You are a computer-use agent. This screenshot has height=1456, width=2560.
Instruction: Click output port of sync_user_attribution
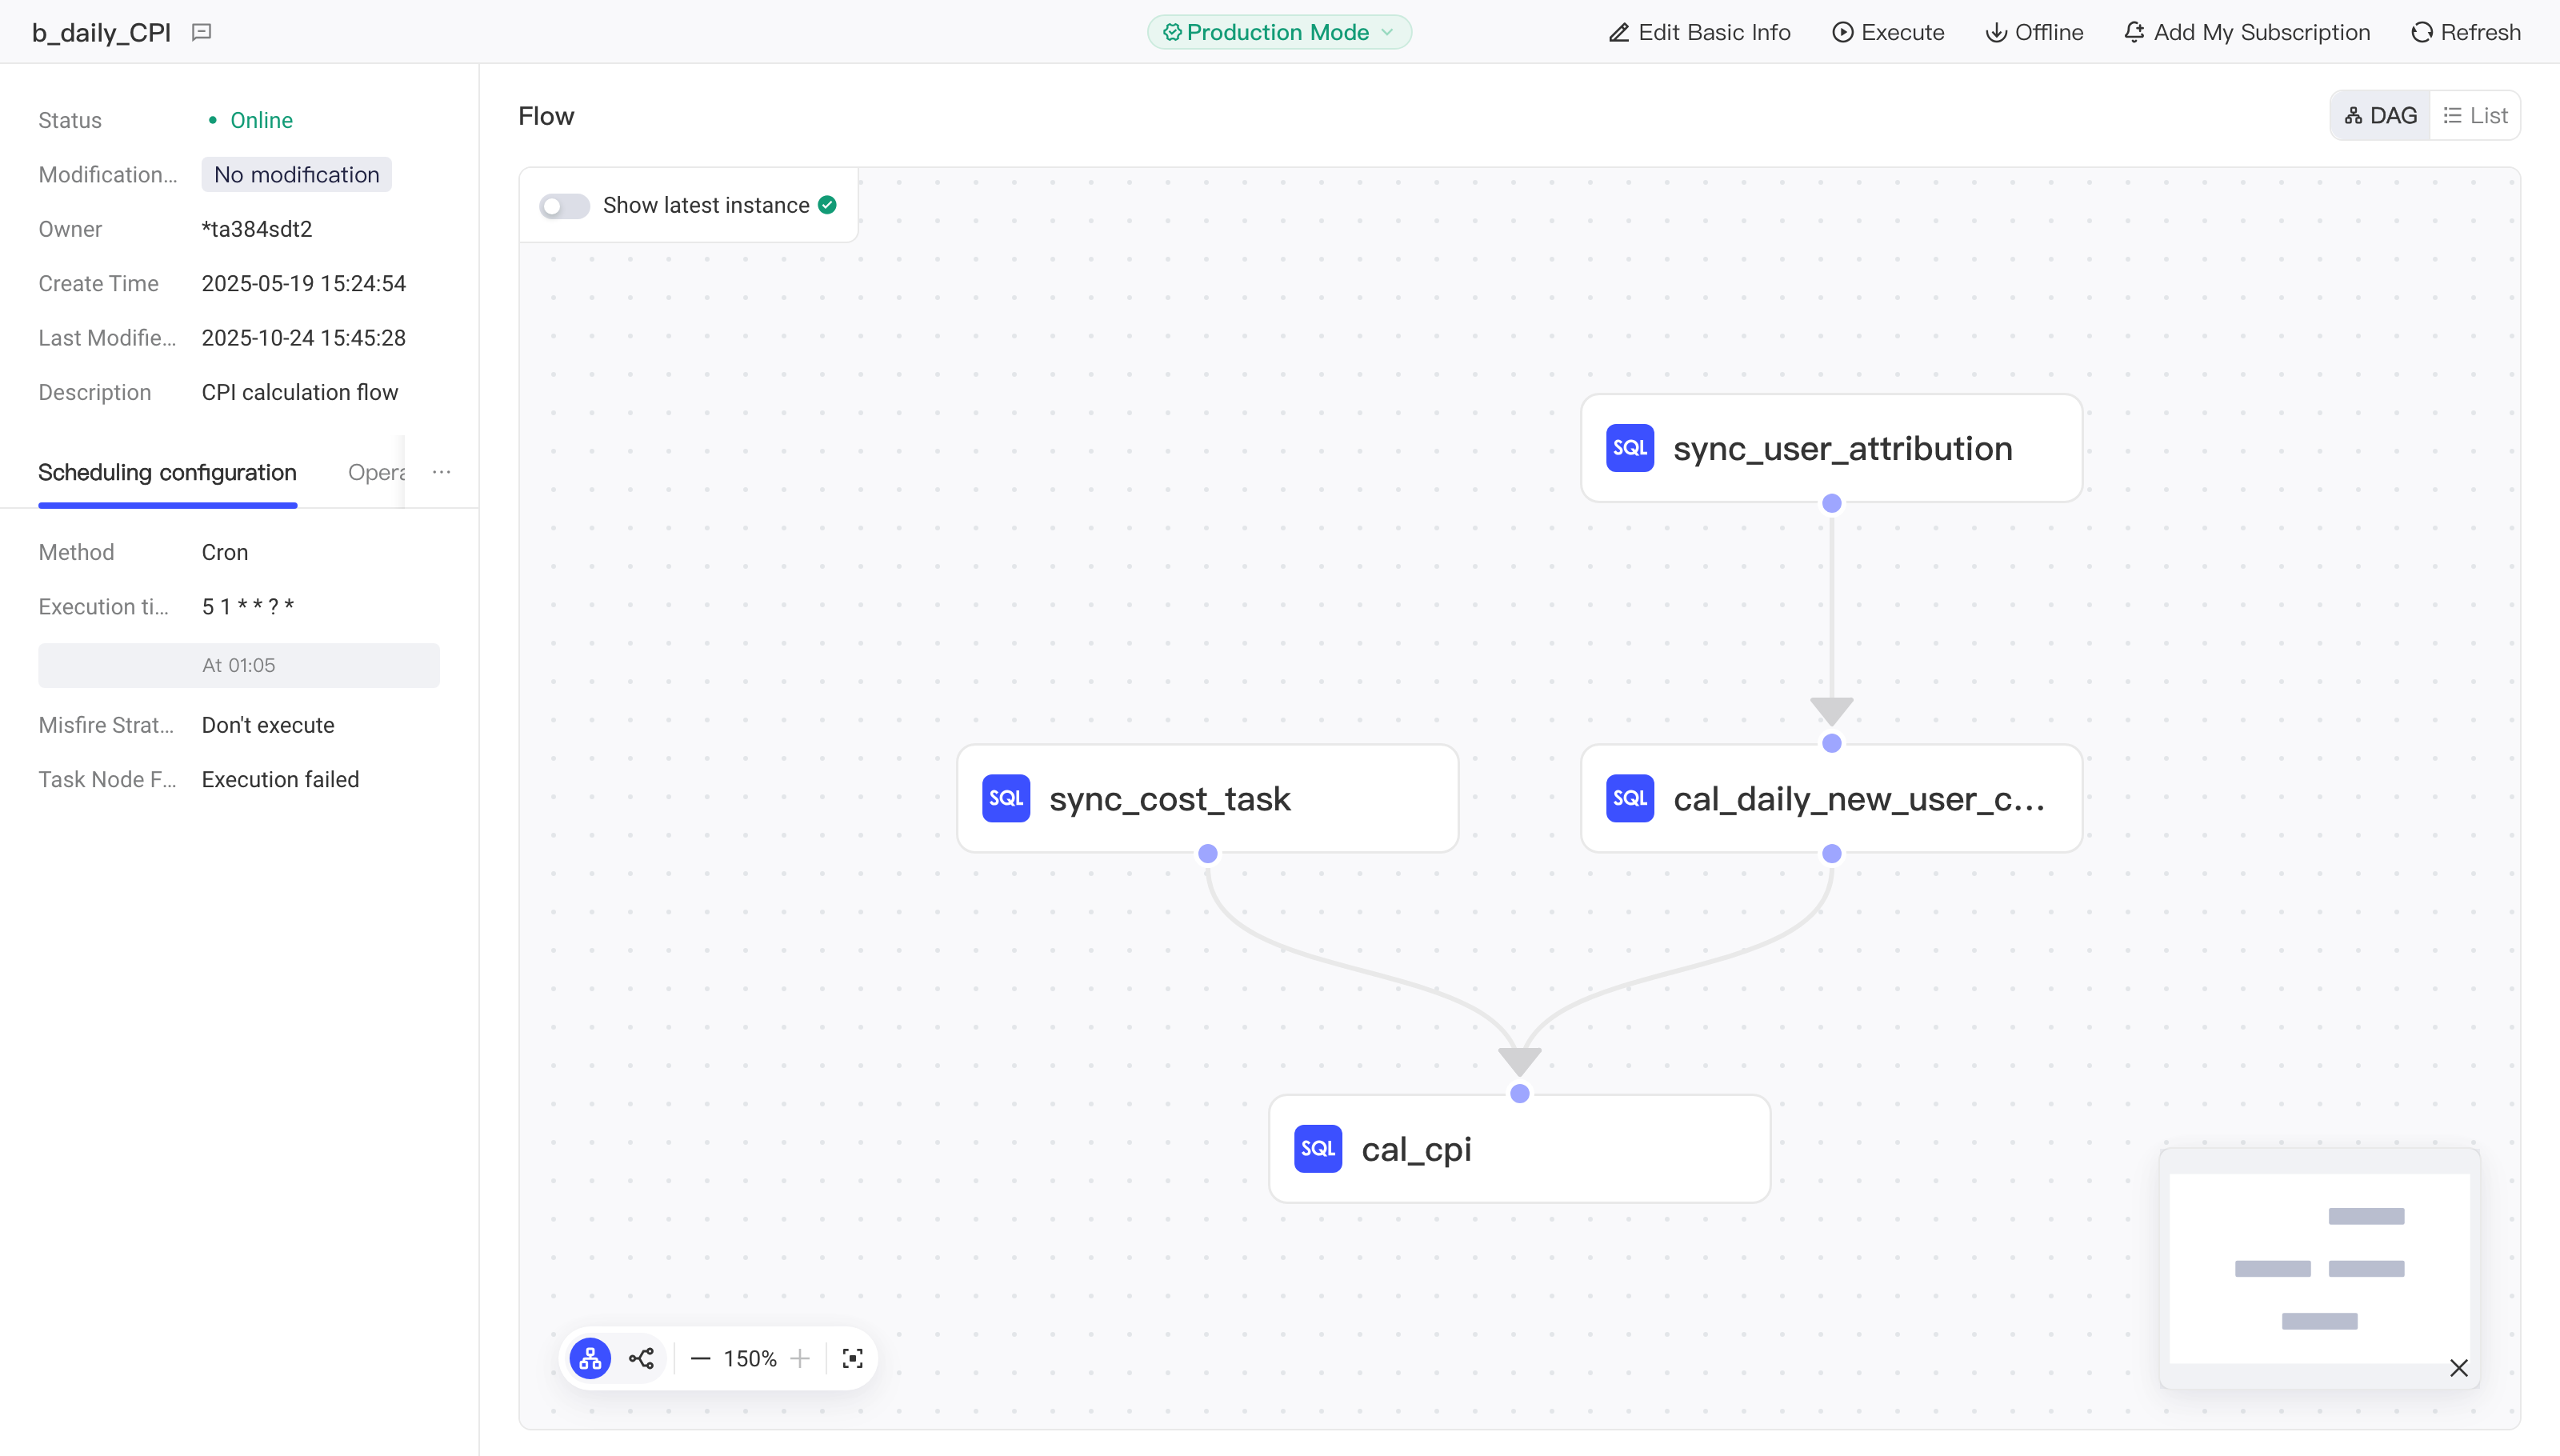click(x=1832, y=503)
